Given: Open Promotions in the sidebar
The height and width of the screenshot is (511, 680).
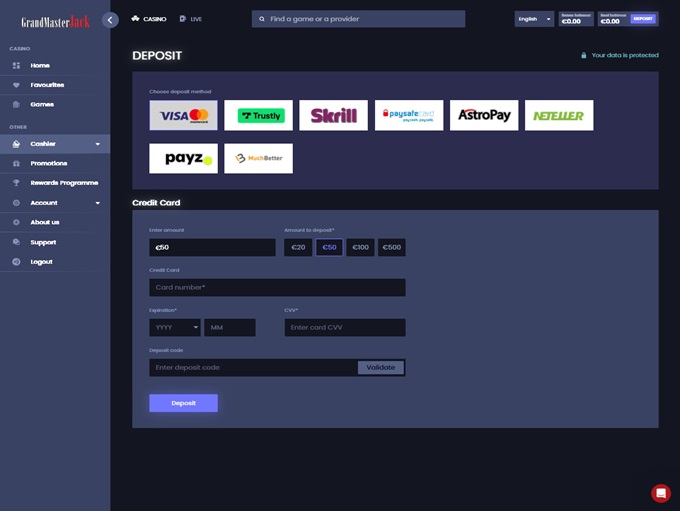Looking at the screenshot, I should (x=48, y=163).
